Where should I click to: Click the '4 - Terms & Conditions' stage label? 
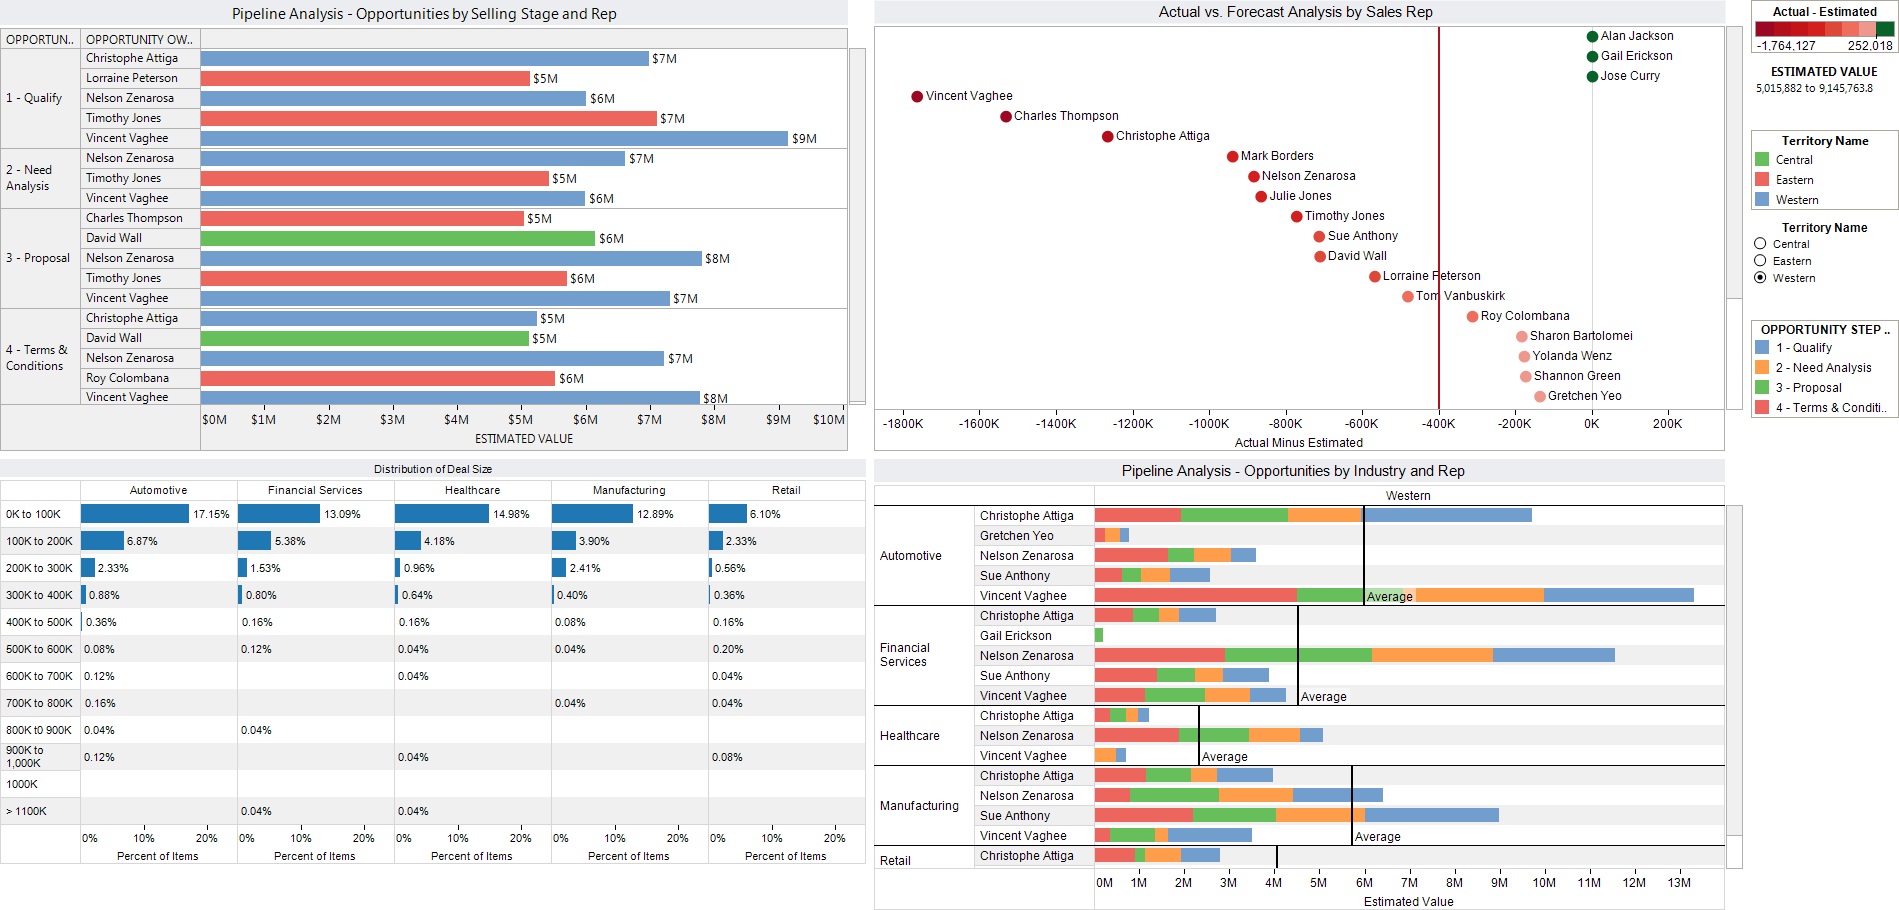pos(40,357)
